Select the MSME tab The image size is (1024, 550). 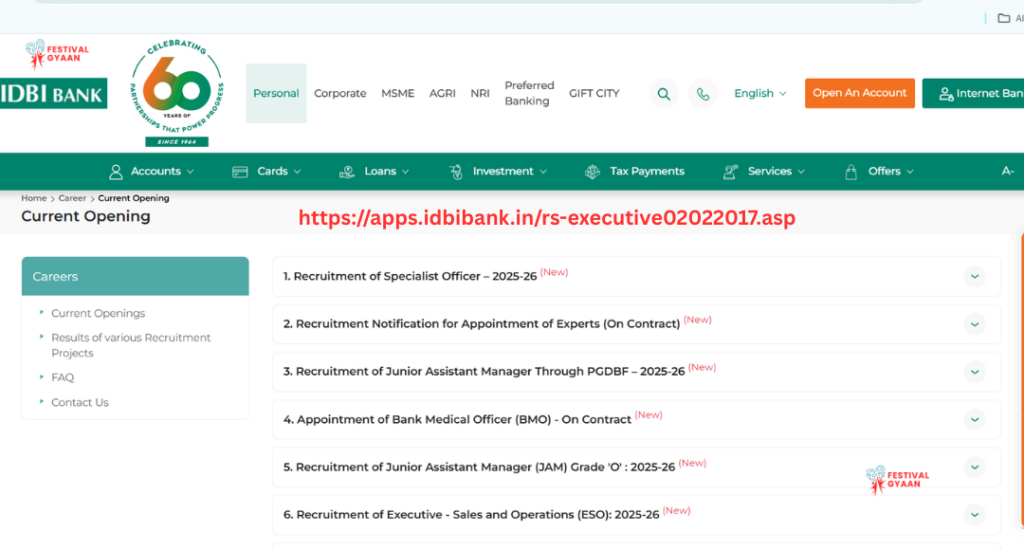(x=398, y=93)
